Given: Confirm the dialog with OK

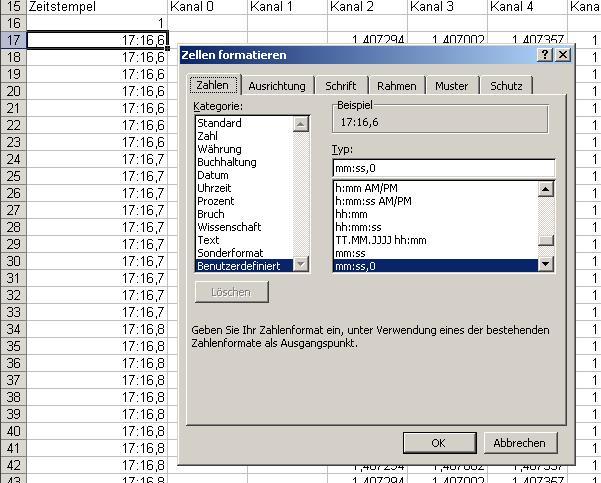Looking at the screenshot, I should pyautogui.click(x=439, y=443).
